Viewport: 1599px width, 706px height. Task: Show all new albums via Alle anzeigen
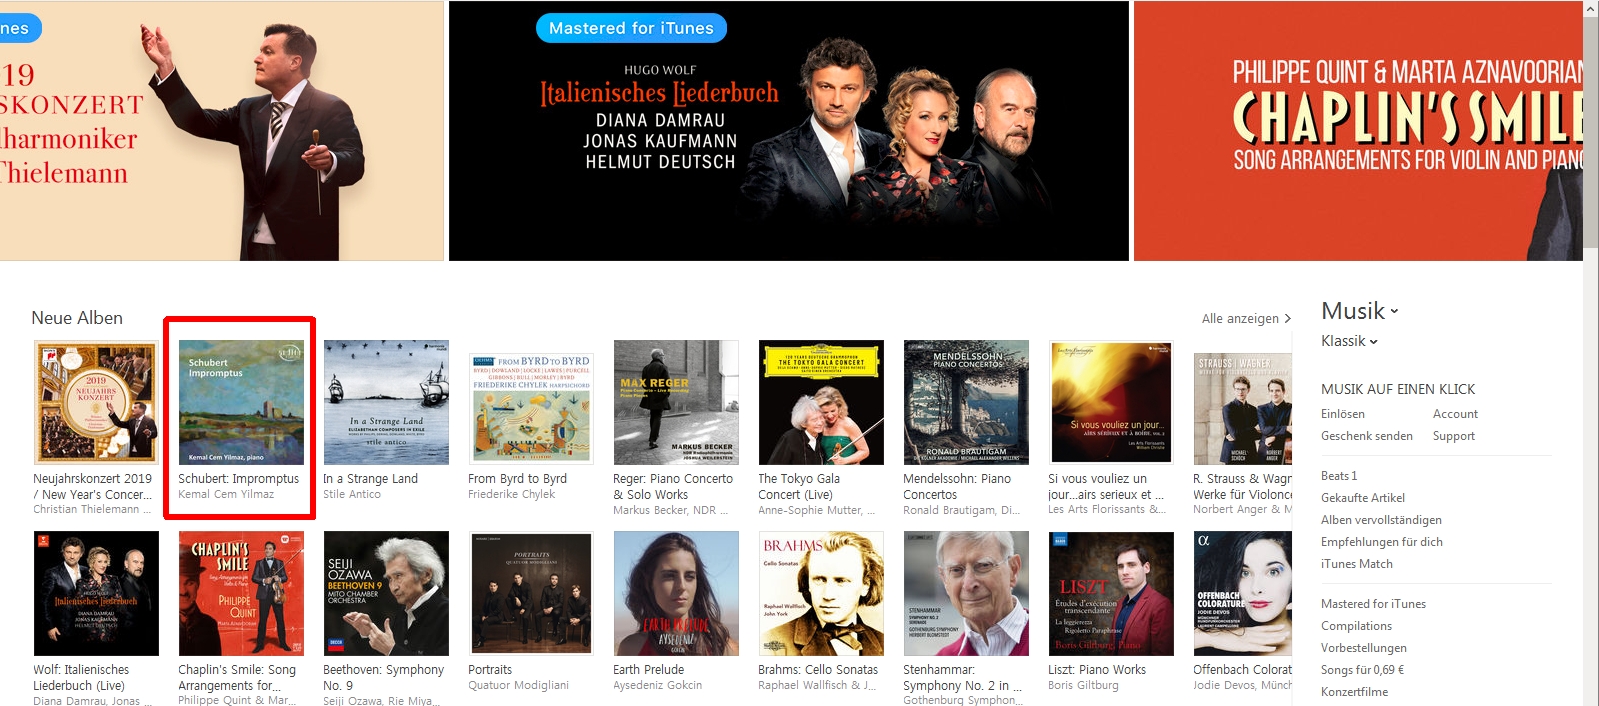click(1246, 318)
